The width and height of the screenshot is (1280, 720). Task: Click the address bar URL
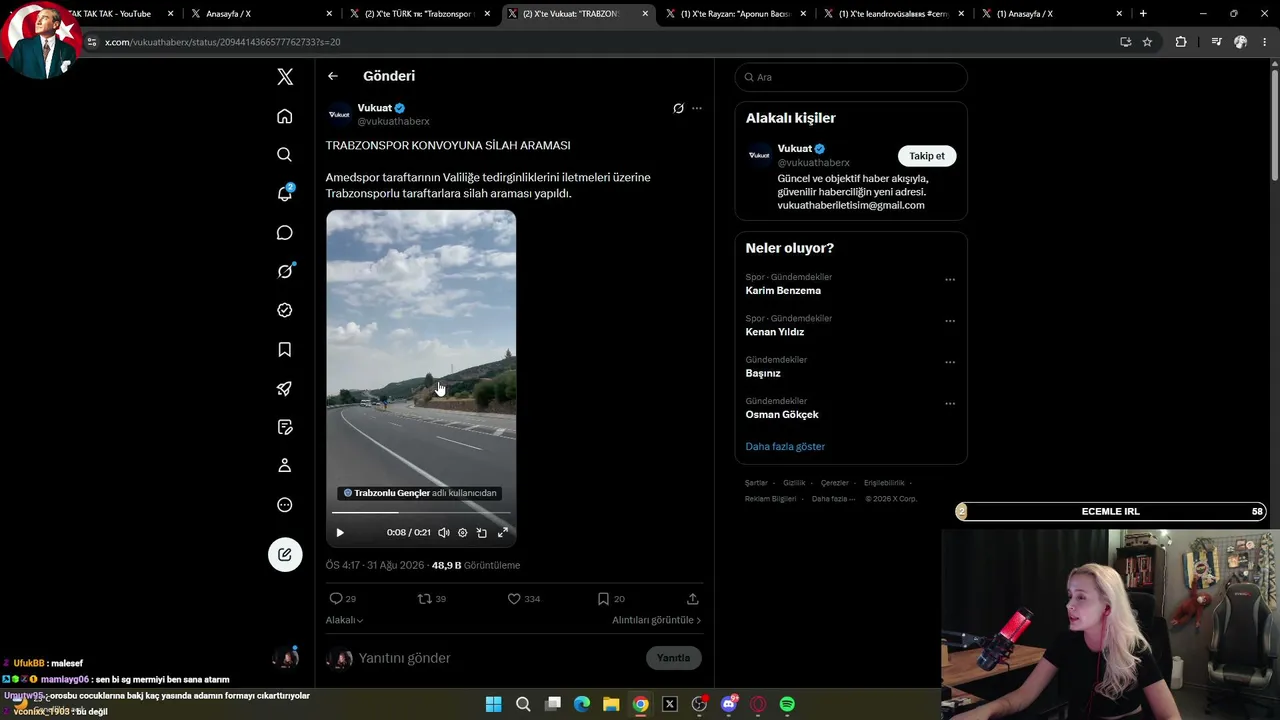(x=223, y=42)
